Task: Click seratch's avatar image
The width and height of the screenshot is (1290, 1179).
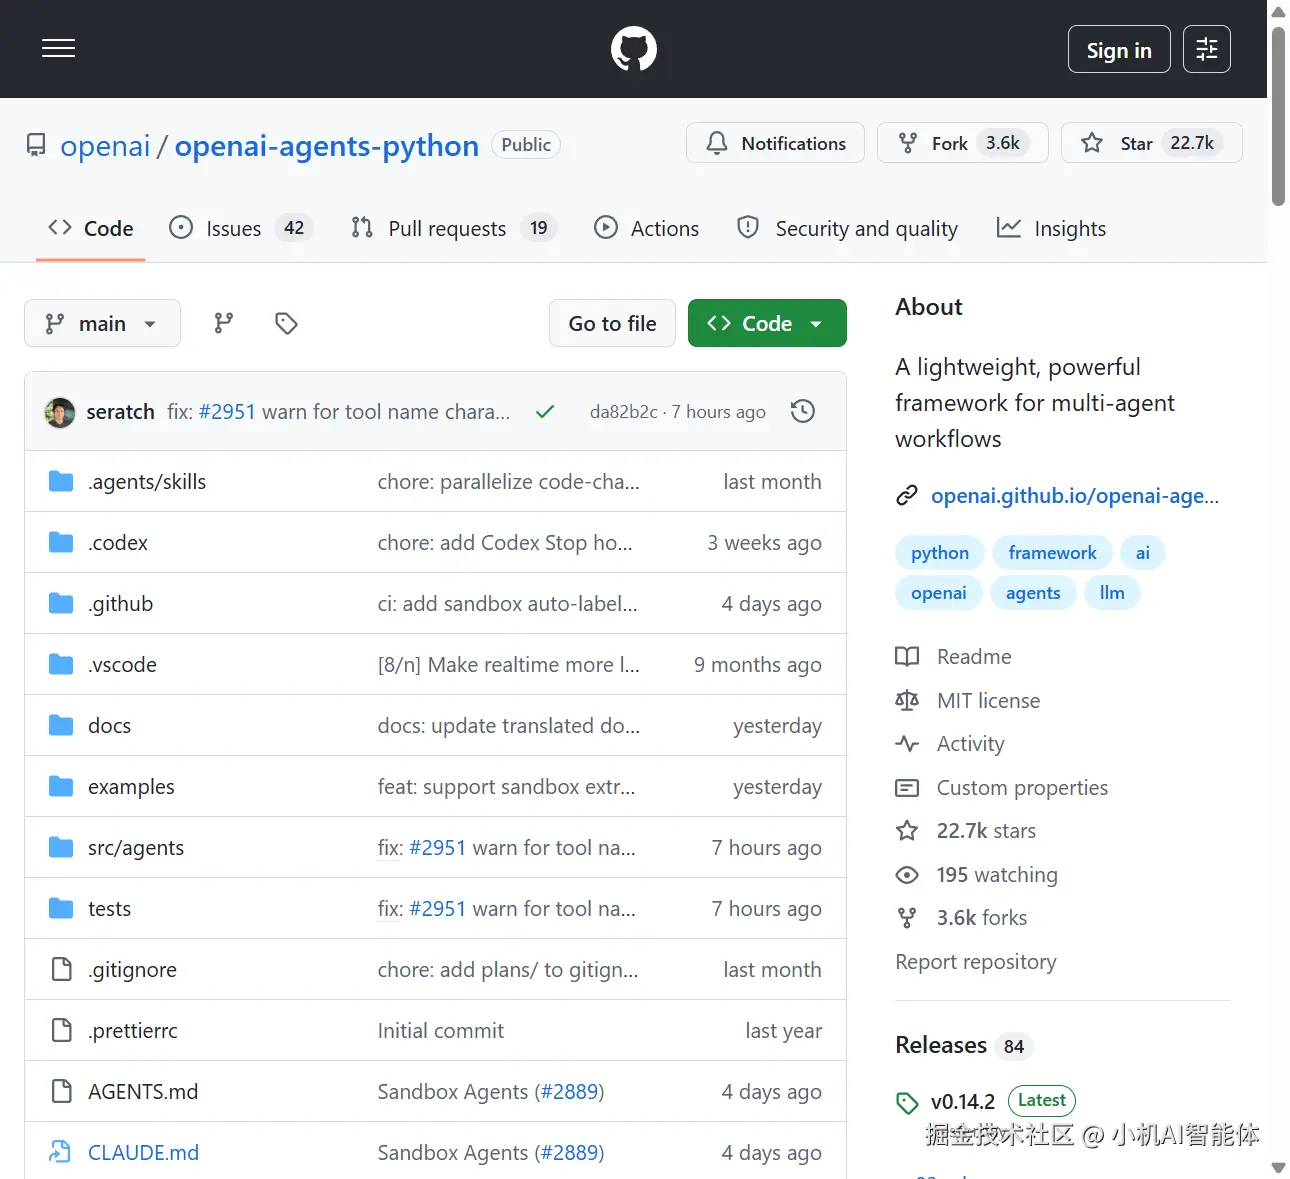Action: click(60, 412)
